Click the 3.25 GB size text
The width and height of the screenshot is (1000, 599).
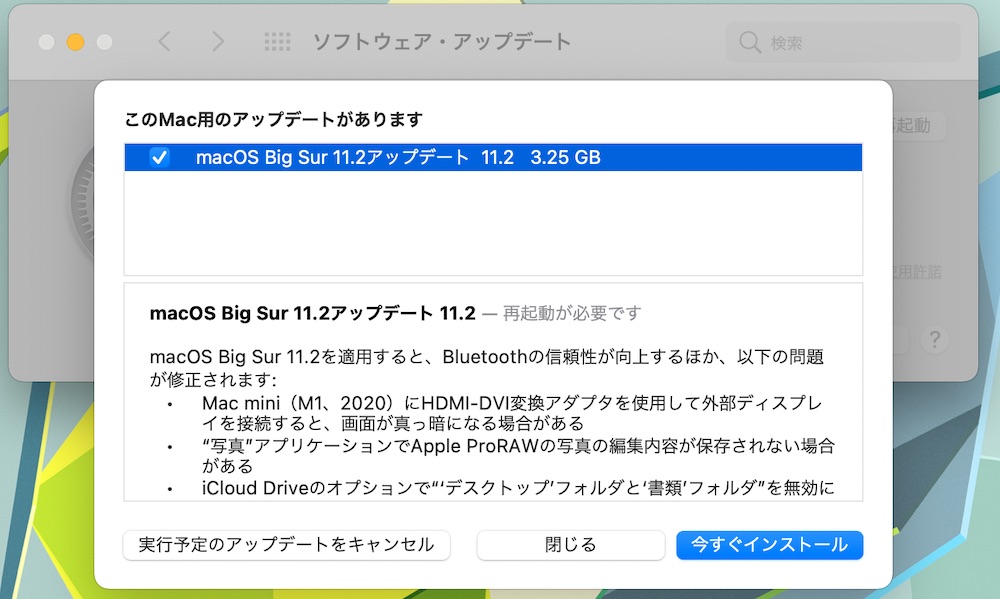click(566, 158)
